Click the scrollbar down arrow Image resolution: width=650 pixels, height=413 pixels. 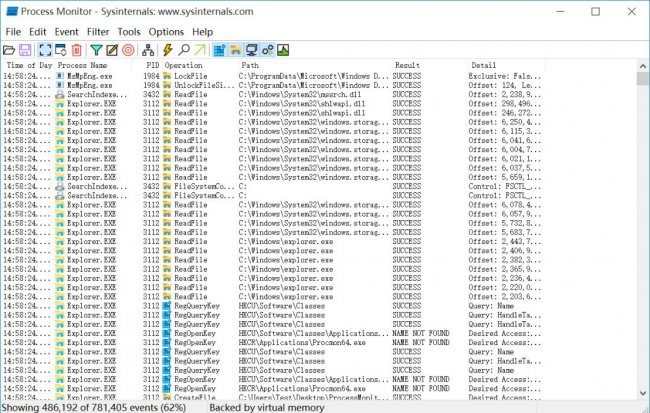[x=643, y=393]
